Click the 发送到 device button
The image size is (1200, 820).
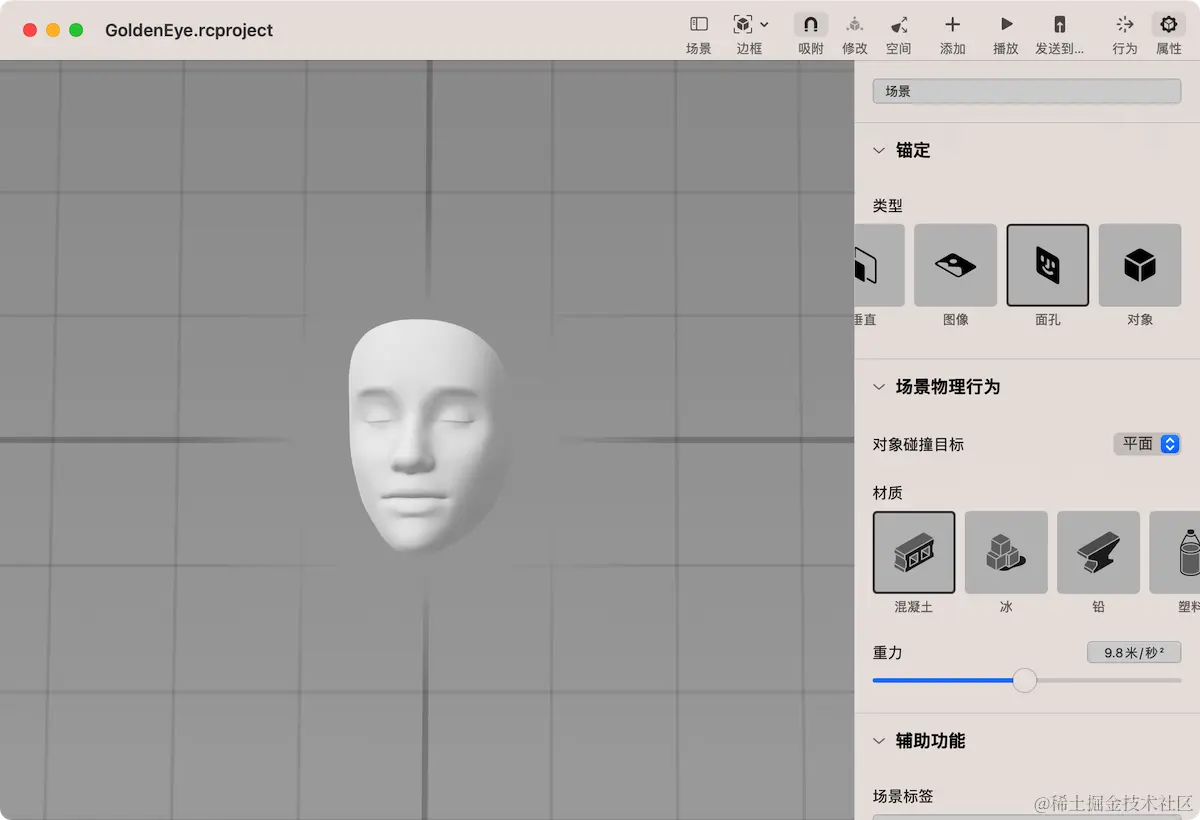1060,24
